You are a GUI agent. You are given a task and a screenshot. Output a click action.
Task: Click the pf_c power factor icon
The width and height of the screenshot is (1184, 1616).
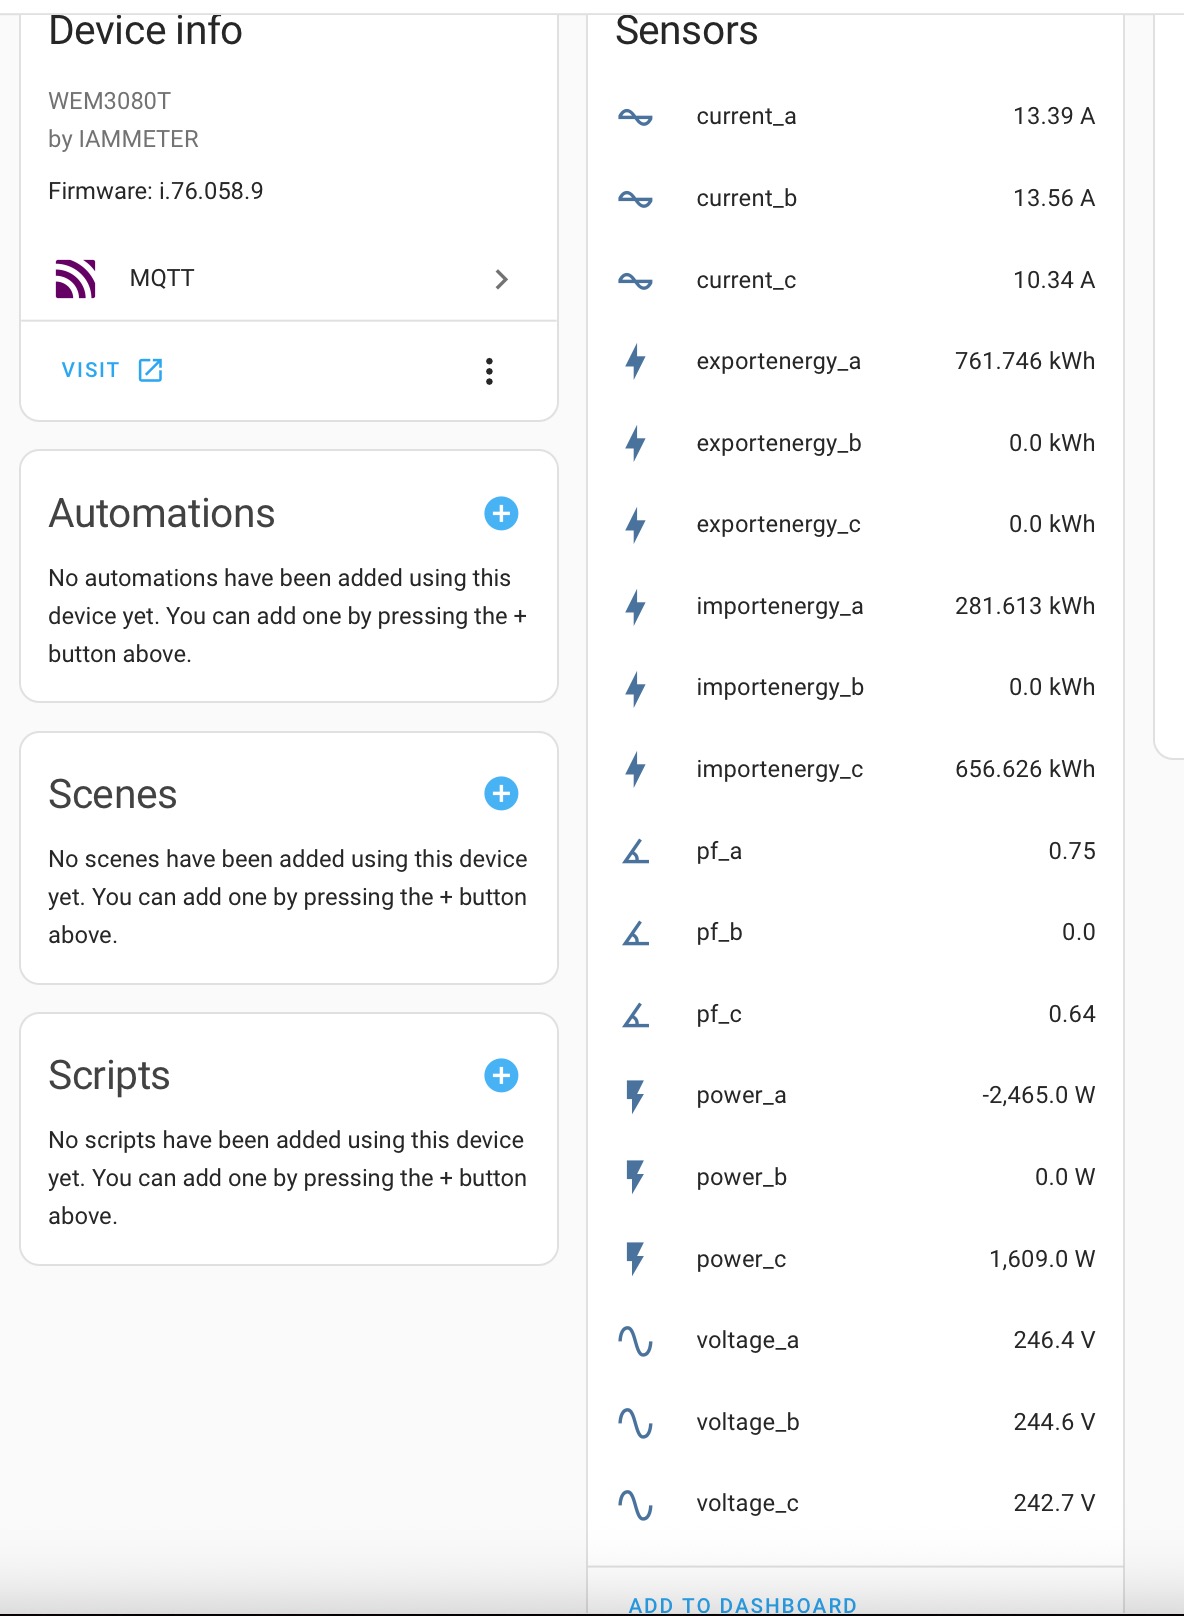[x=635, y=1015]
